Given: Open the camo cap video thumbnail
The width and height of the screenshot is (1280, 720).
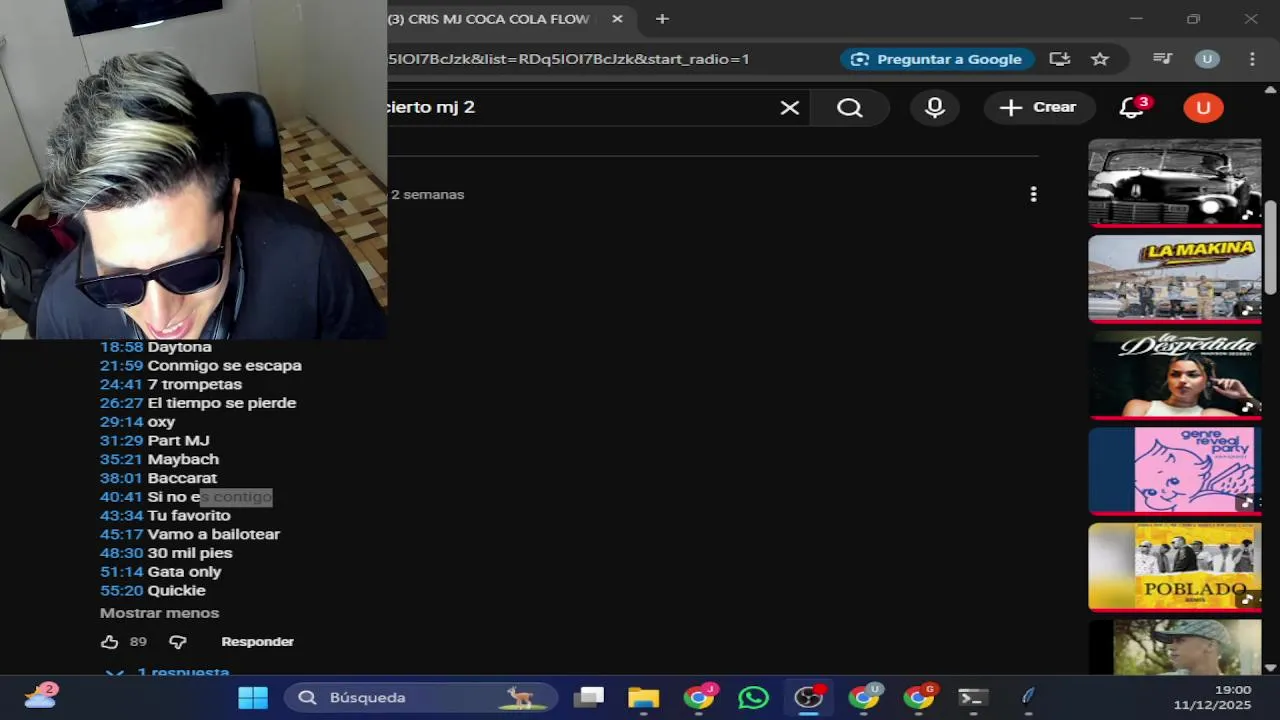Looking at the screenshot, I should [x=1175, y=647].
